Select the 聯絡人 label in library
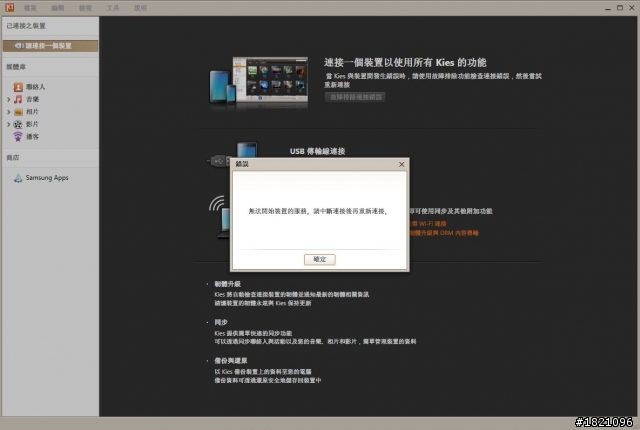Viewport: 640px width, 430px height. [36, 87]
